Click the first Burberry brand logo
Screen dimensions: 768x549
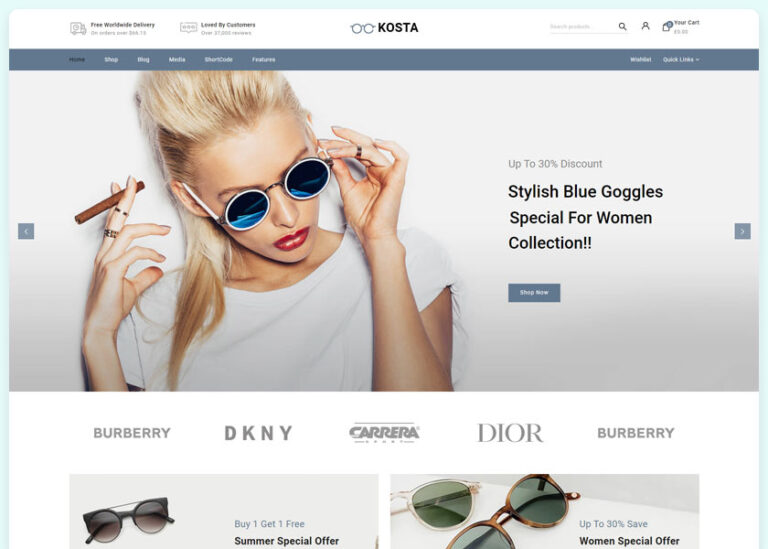click(132, 433)
